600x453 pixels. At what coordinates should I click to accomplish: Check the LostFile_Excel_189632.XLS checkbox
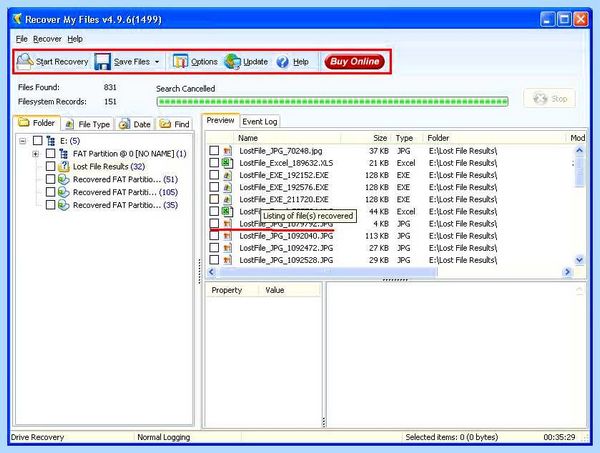pyautogui.click(x=214, y=163)
